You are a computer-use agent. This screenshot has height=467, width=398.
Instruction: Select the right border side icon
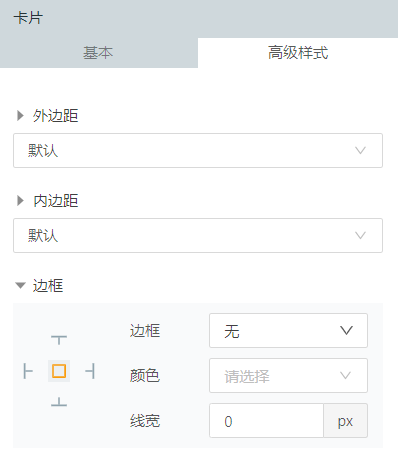pos(90,371)
